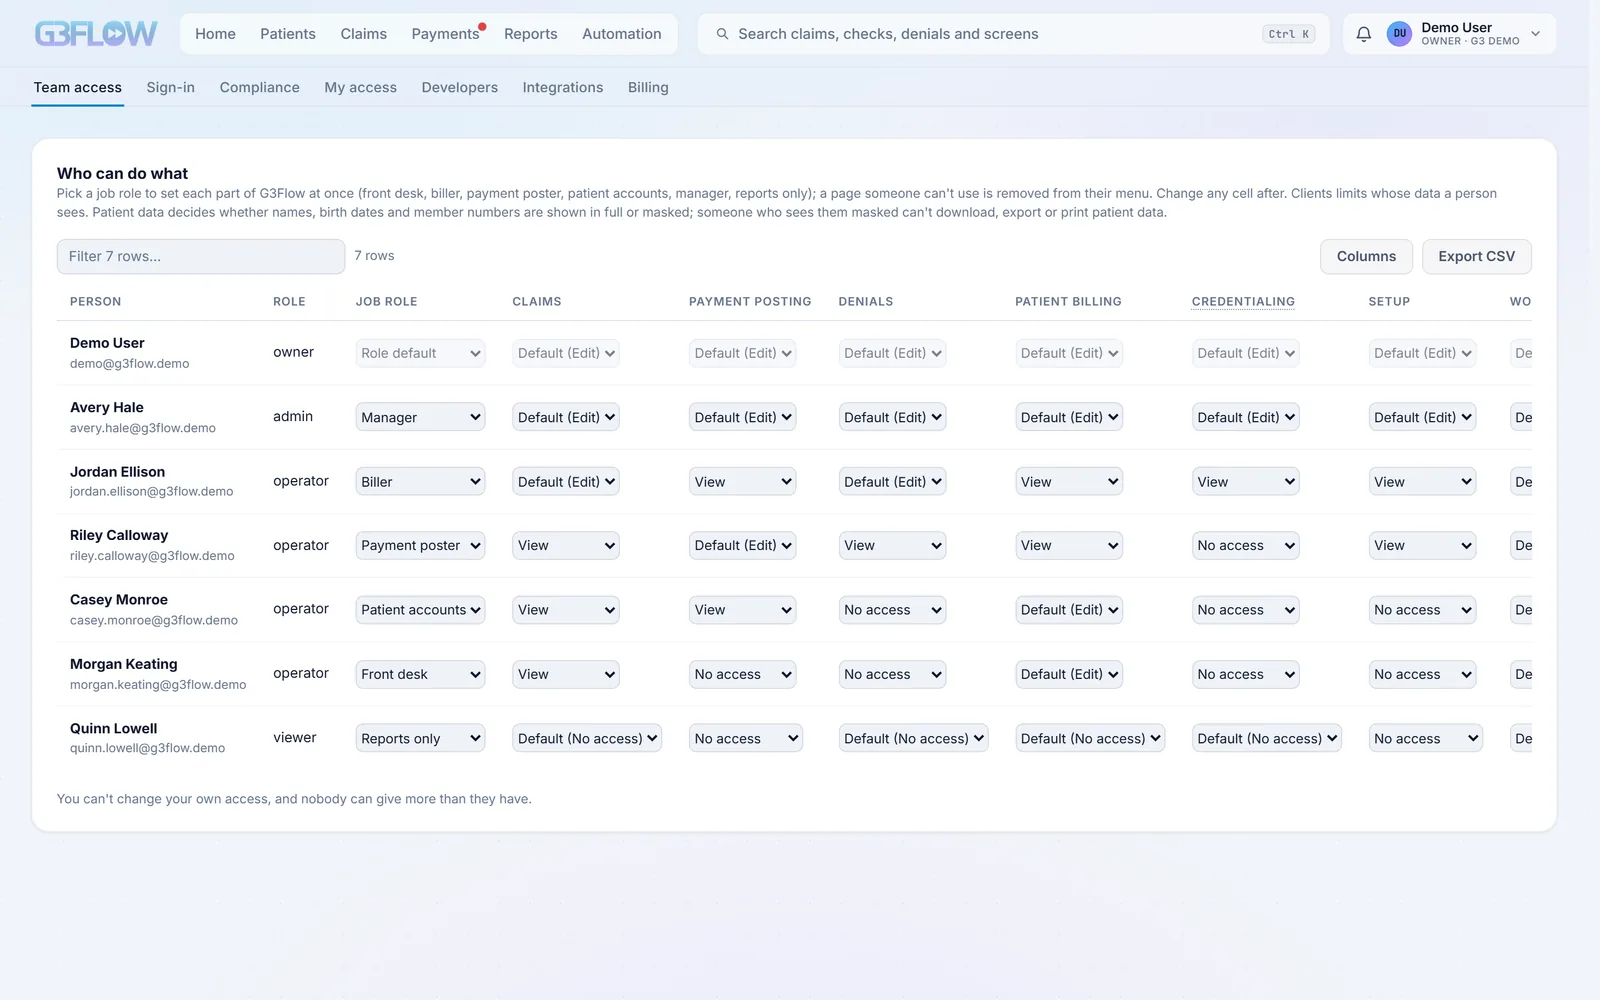Open Quinn Lowell's Claims access dropdown
The width and height of the screenshot is (1600, 1000).
pyautogui.click(x=587, y=739)
